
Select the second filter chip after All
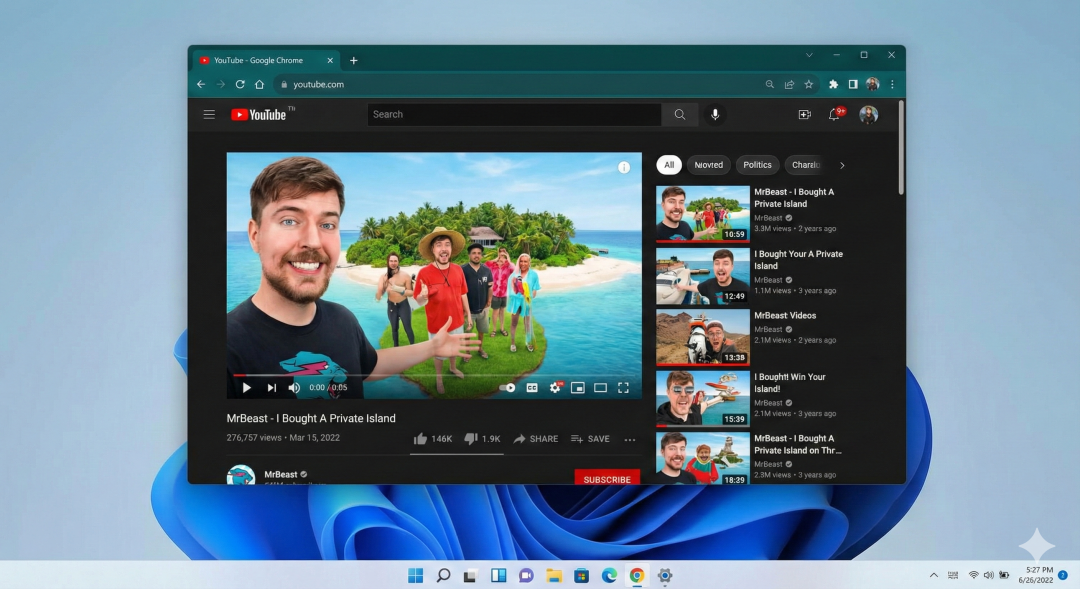tap(708, 165)
